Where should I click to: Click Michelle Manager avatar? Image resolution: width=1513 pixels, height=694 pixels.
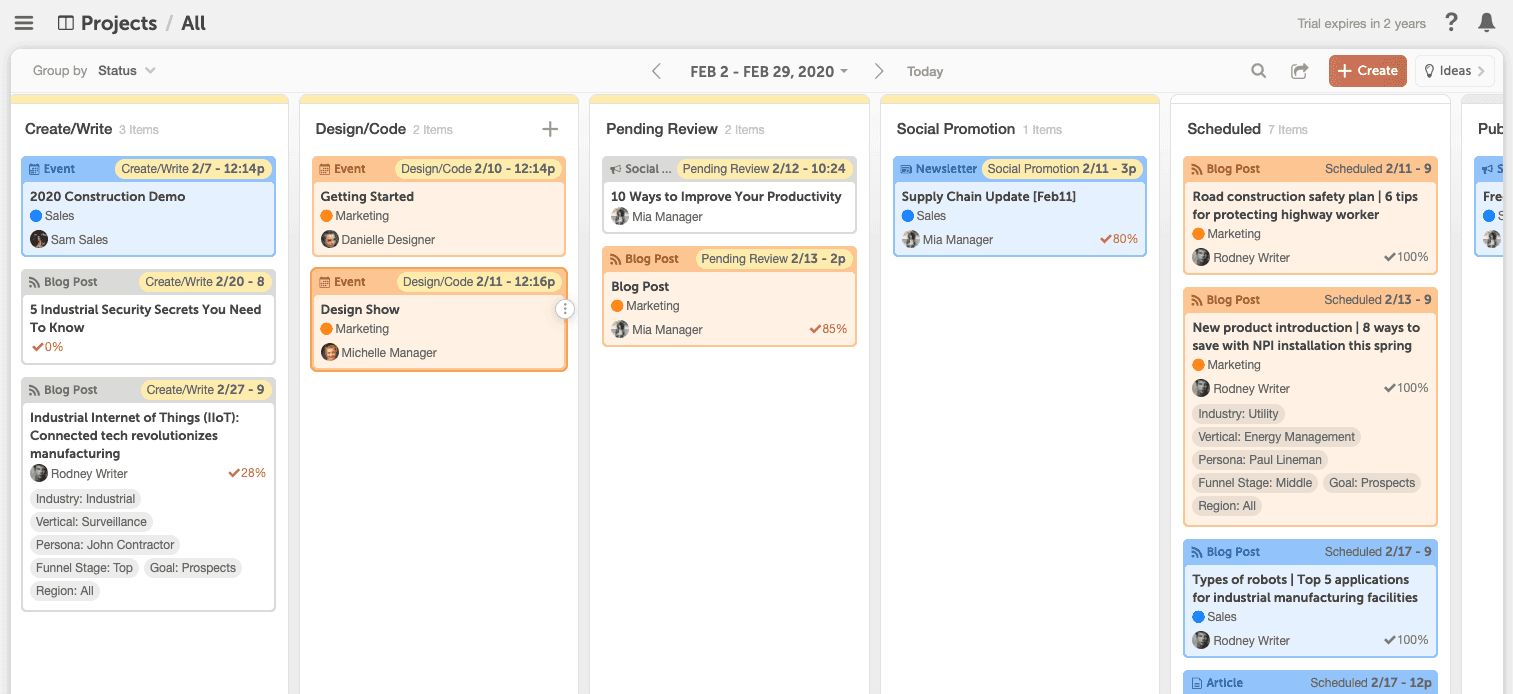pos(330,352)
